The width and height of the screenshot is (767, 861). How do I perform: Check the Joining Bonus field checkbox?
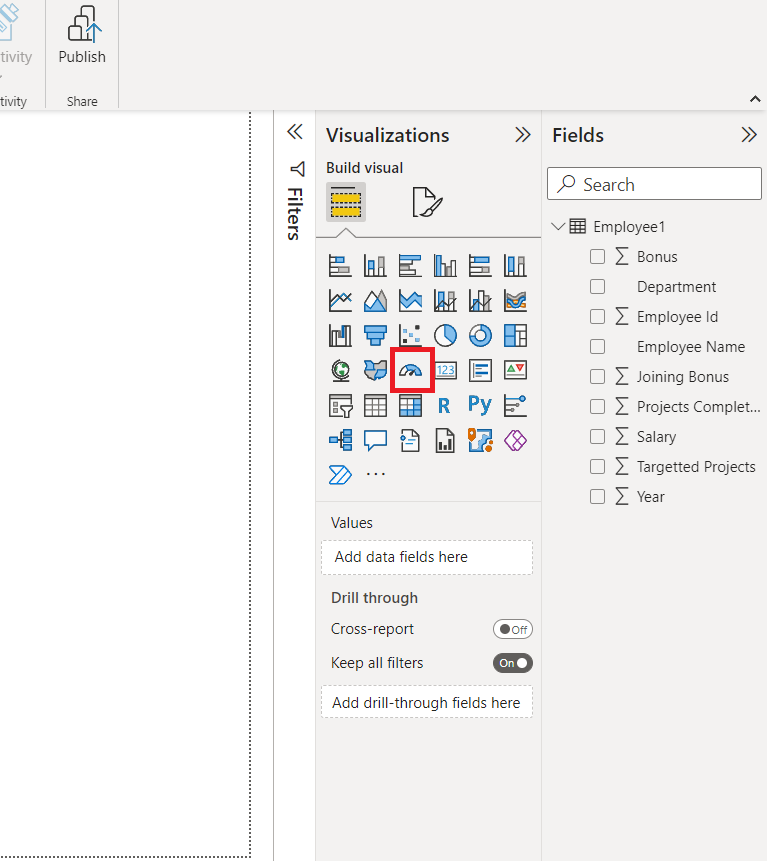click(x=597, y=377)
